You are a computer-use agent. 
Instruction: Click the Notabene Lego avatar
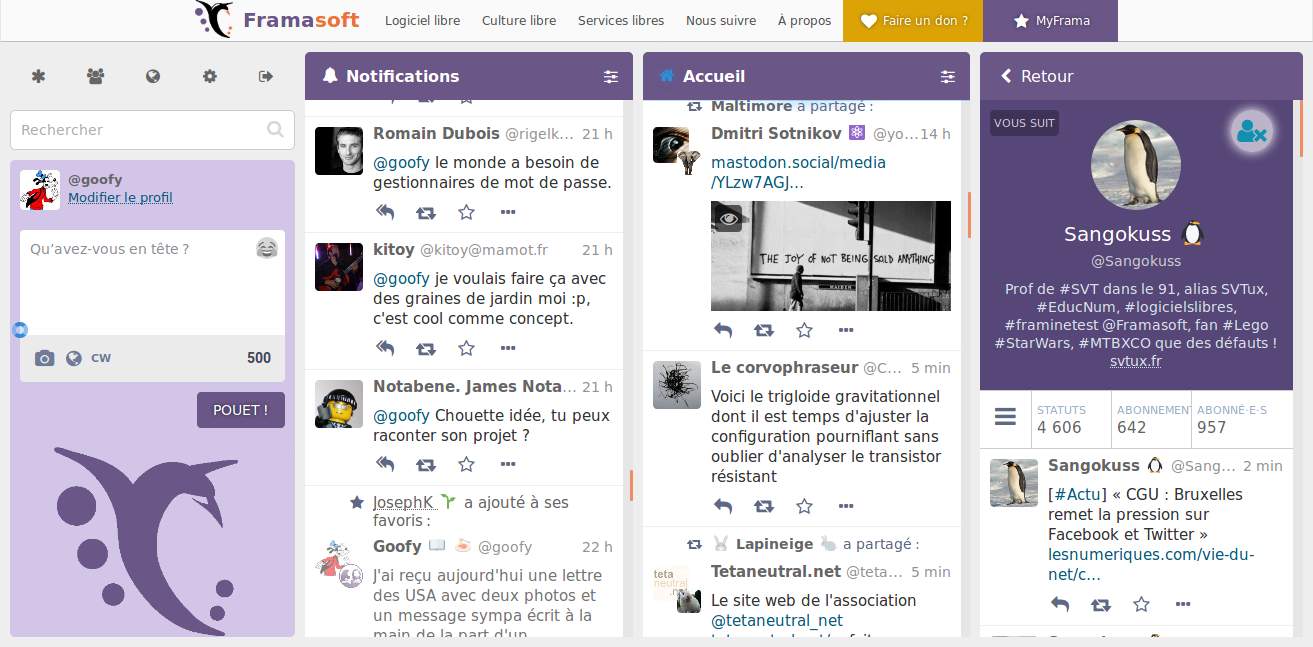(339, 404)
